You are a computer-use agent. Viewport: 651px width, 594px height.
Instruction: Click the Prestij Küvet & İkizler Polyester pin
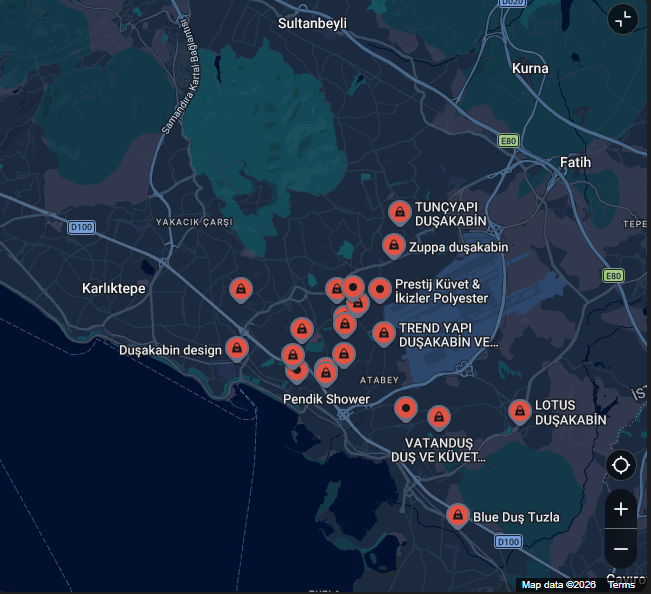380,289
